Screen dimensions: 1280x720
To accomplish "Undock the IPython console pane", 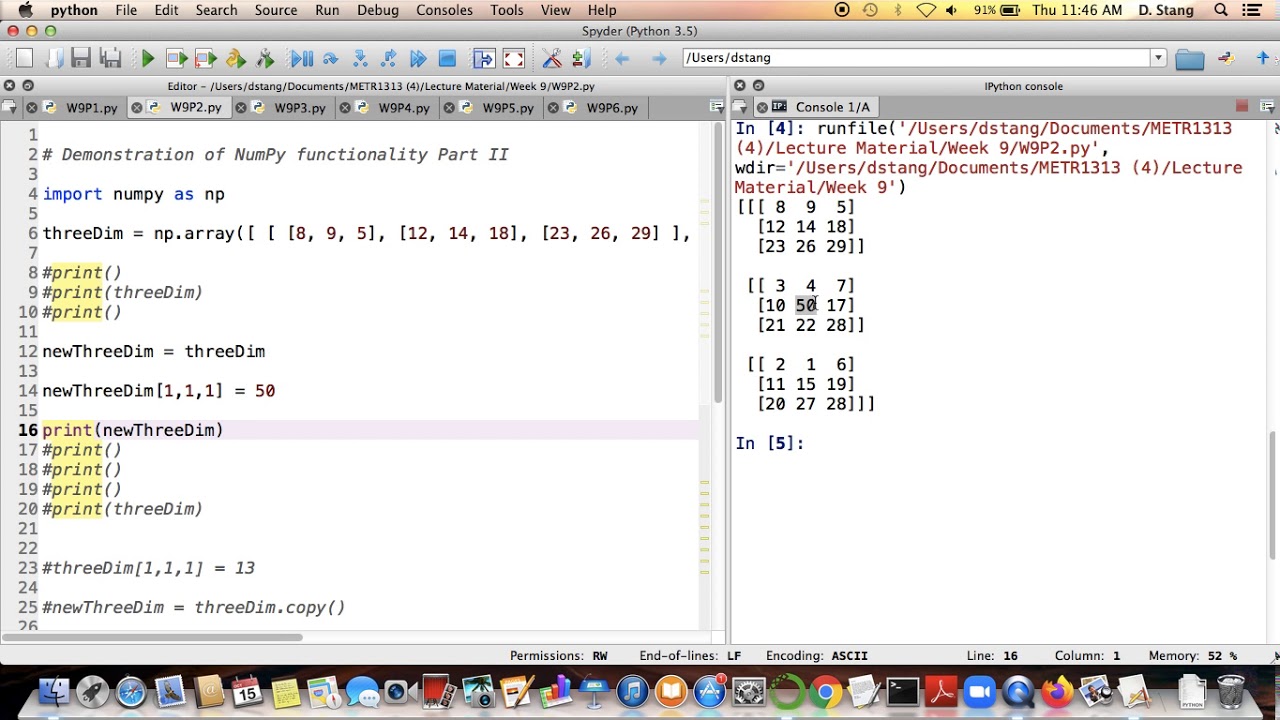I will (x=758, y=86).
